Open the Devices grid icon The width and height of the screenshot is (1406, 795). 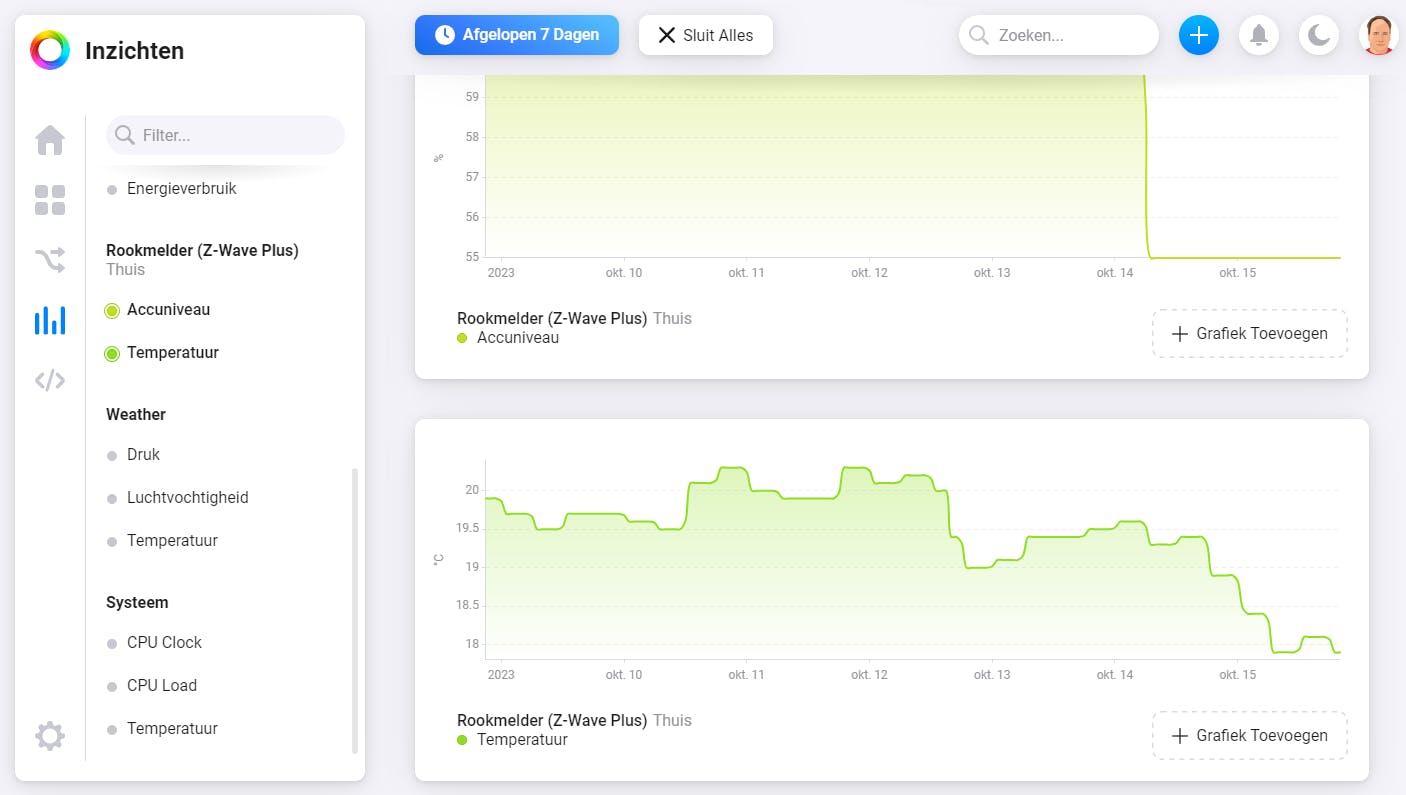(50, 200)
